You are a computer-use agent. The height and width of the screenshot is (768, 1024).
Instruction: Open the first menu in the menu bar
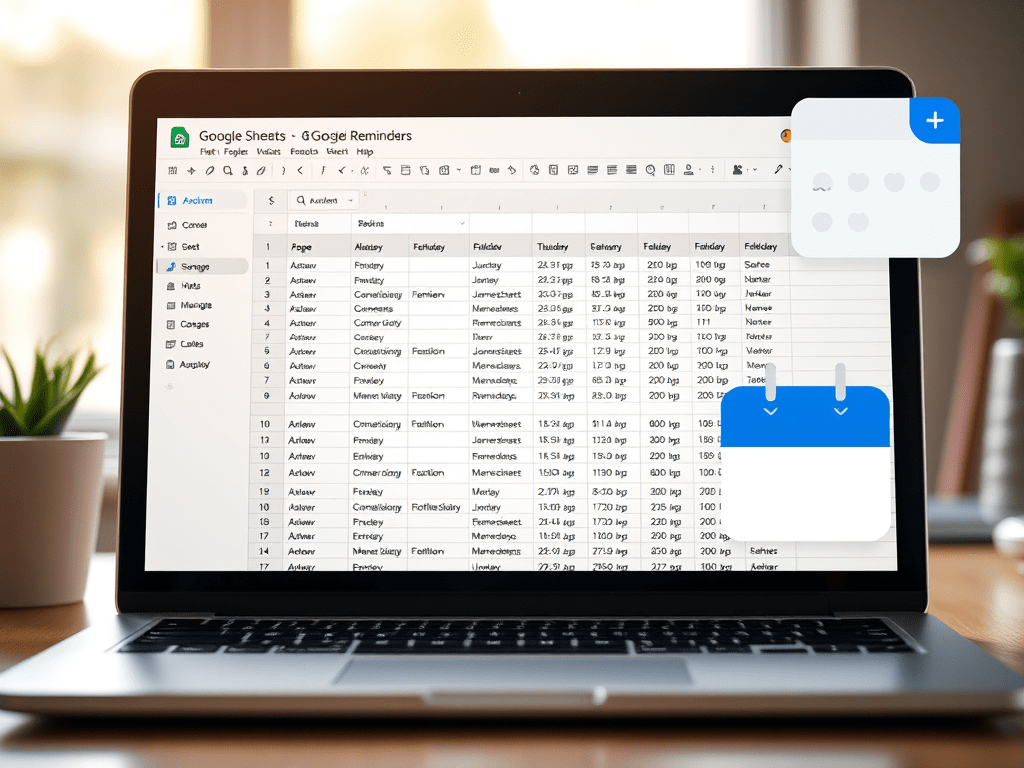click(x=208, y=152)
